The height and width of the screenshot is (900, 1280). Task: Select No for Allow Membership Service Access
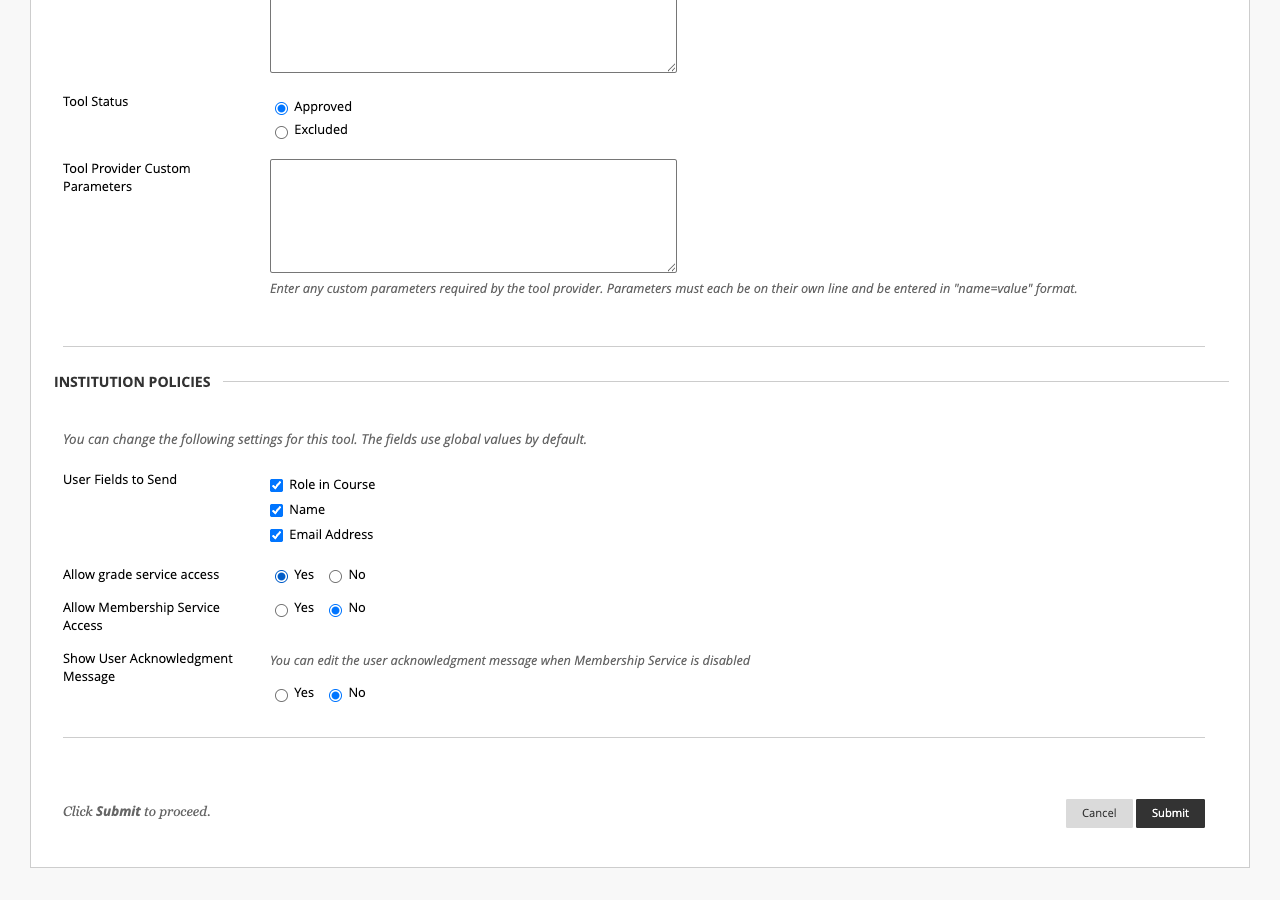[x=335, y=610]
